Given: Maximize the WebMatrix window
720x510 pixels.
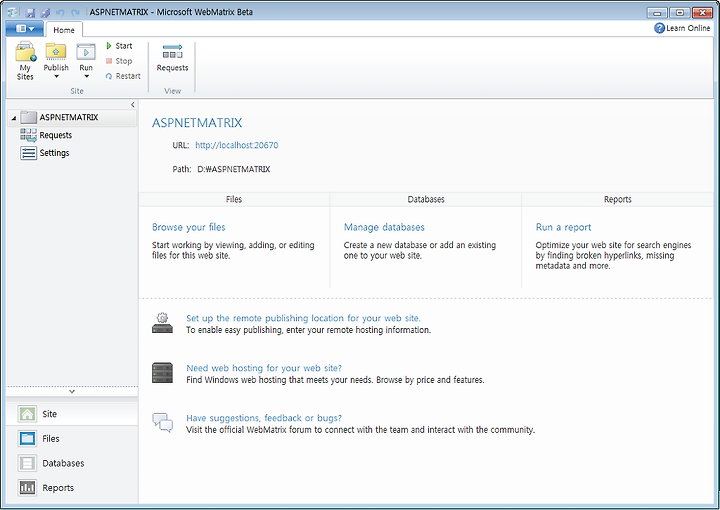Looking at the screenshot, I should [680, 13].
